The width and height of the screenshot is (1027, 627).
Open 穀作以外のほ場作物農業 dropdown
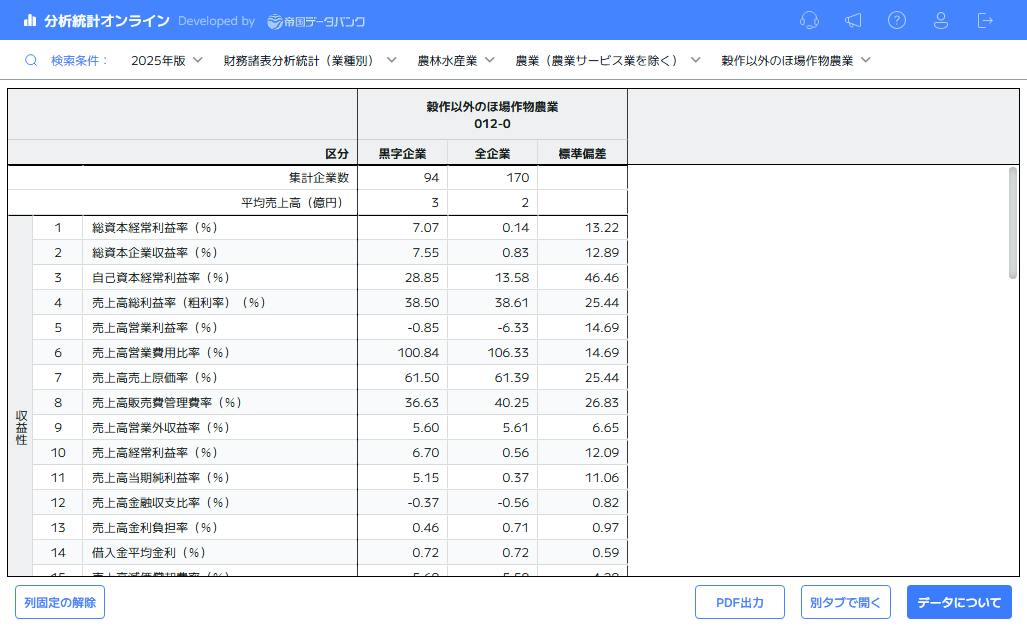click(x=795, y=60)
